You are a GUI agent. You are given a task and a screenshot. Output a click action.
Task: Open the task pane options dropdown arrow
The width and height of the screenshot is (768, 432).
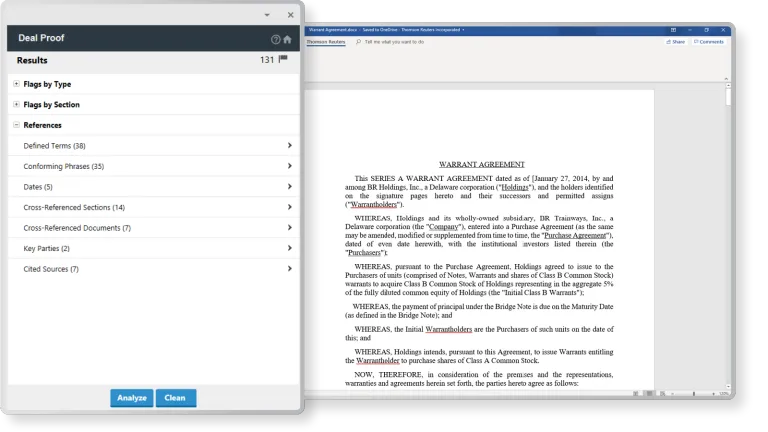[x=266, y=15]
